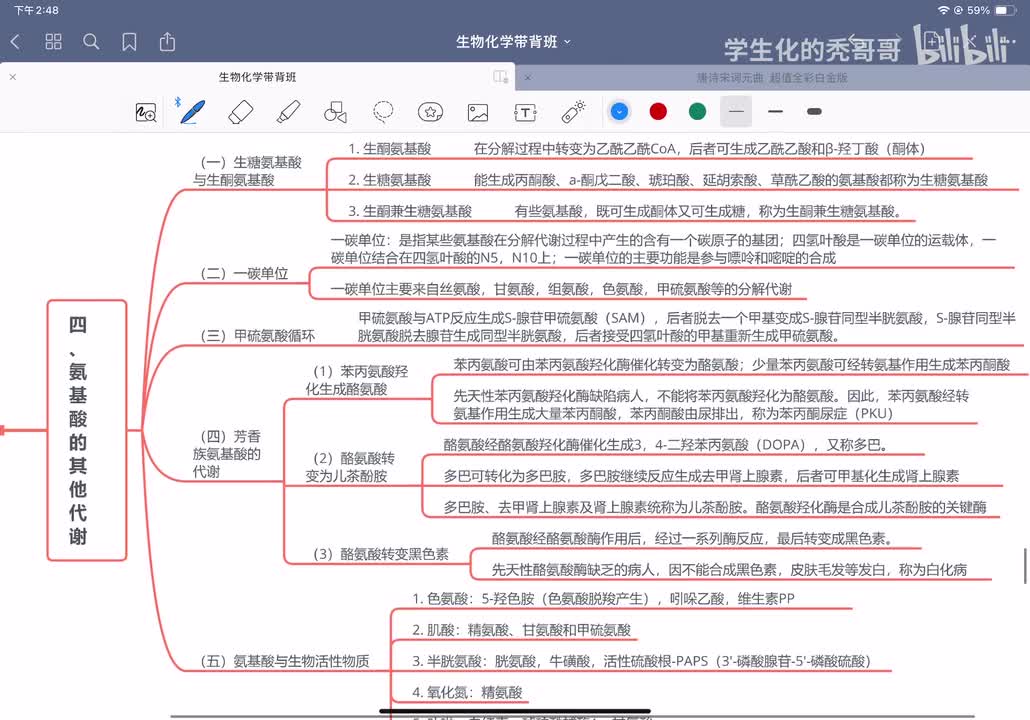Close the second document tab

[527, 78]
